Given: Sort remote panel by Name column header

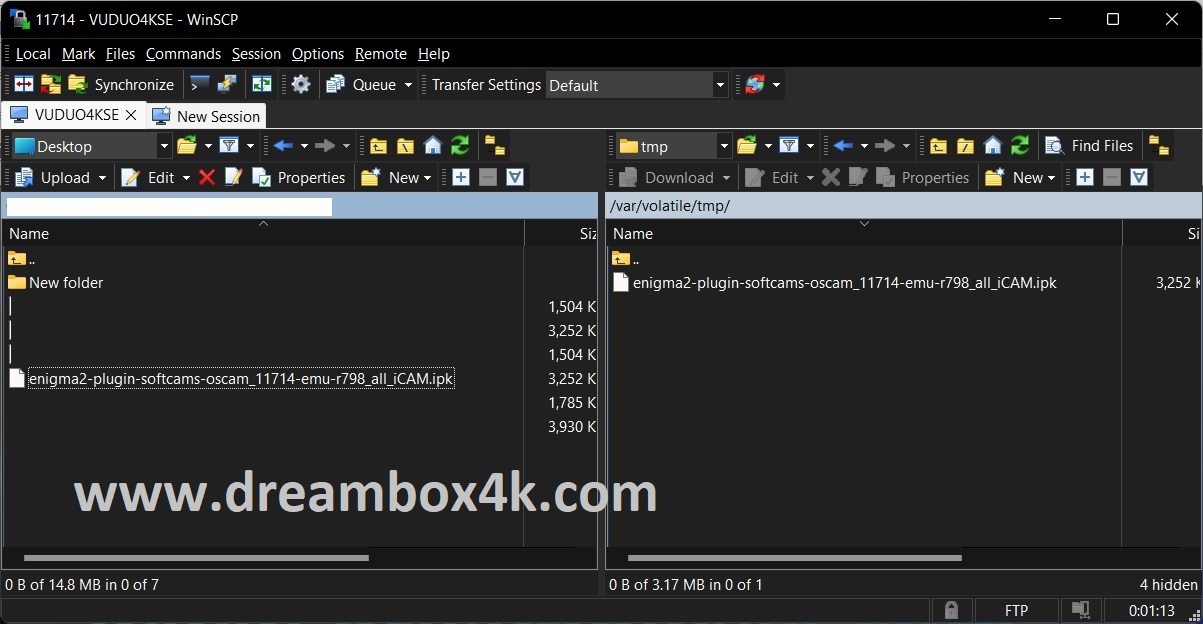Looking at the screenshot, I should (x=865, y=233).
